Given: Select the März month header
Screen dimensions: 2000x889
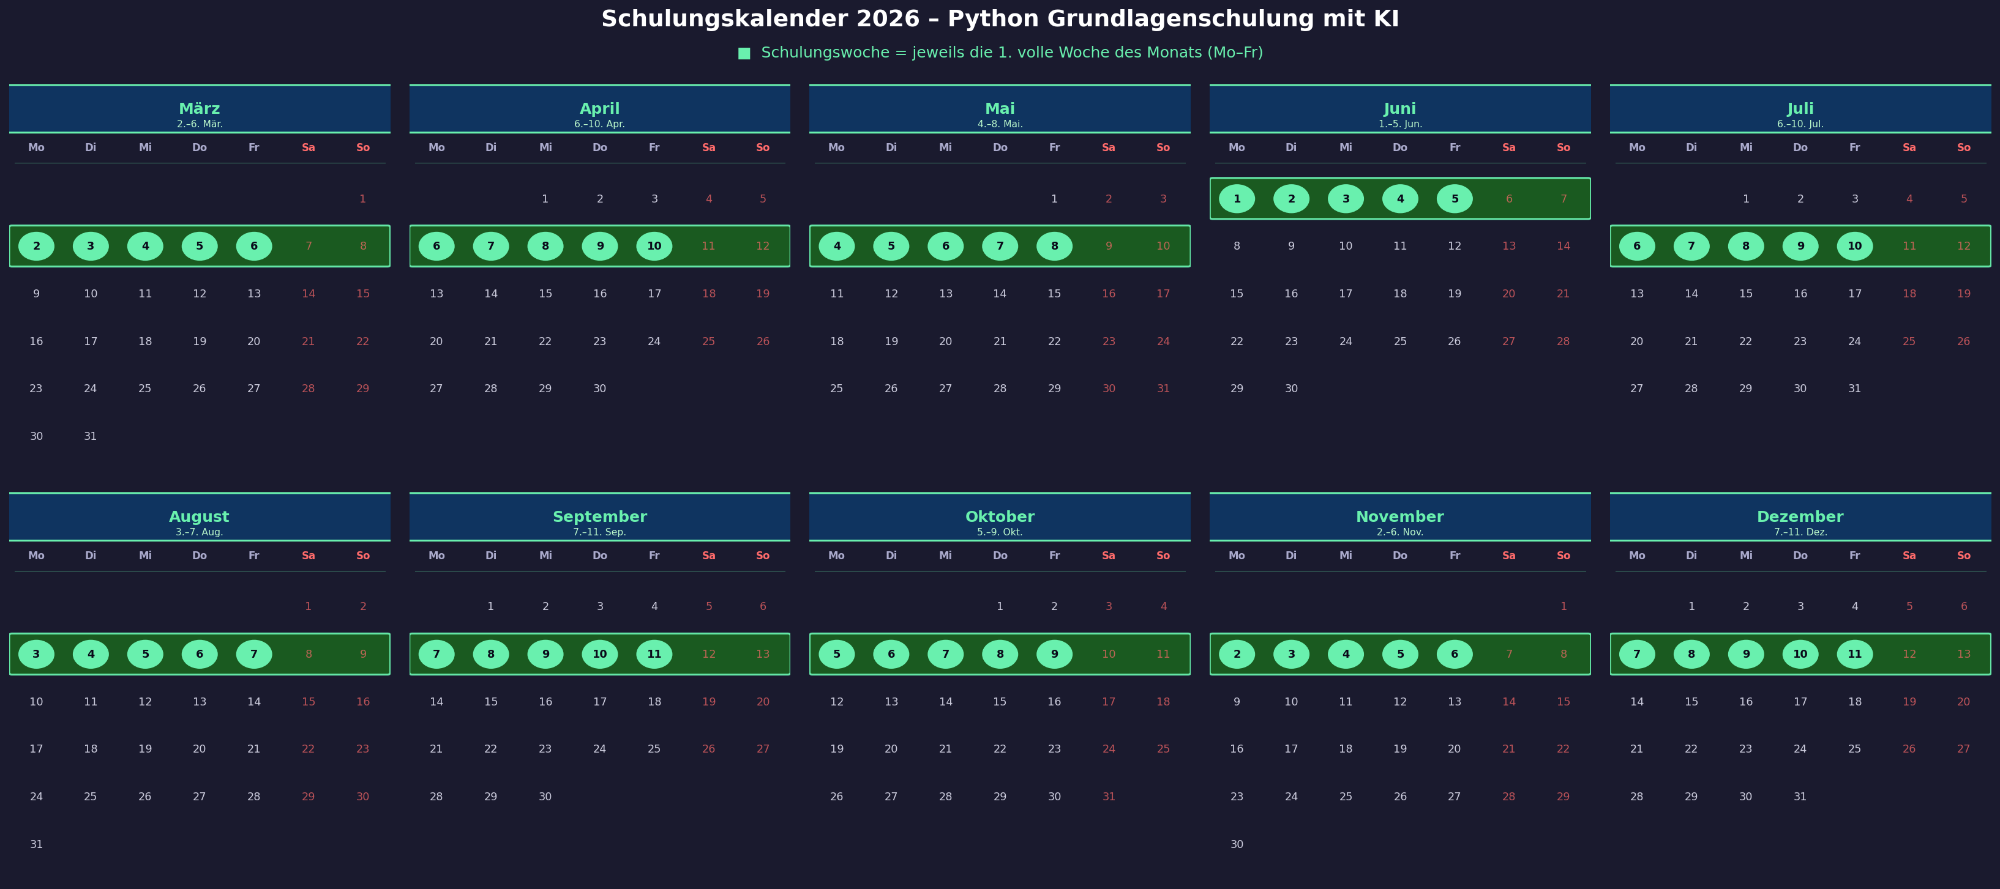Looking at the screenshot, I should coord(200,109).
